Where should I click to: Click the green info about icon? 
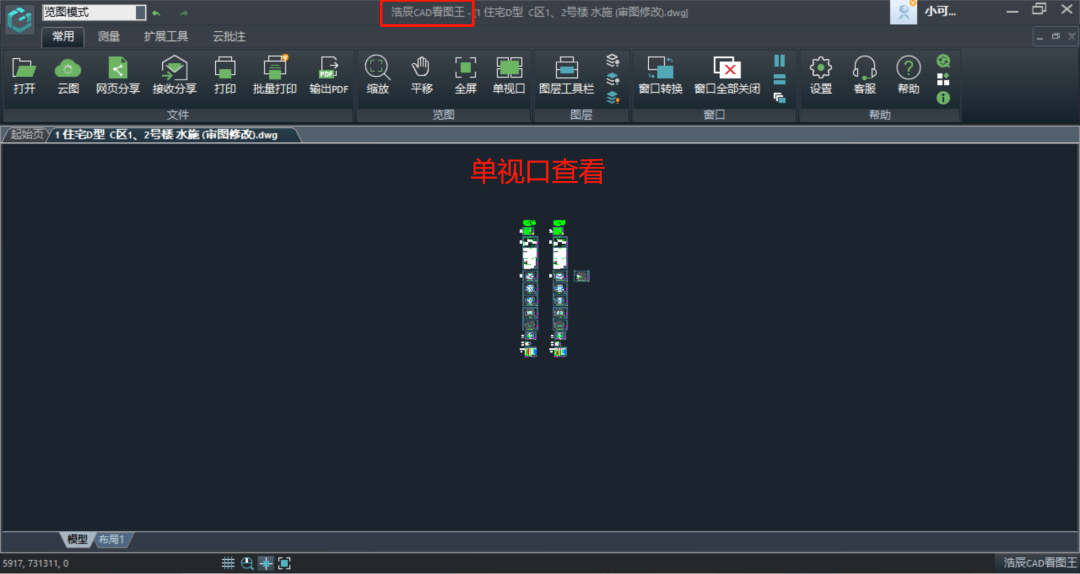pyautogui.click(x=943, y=98)
